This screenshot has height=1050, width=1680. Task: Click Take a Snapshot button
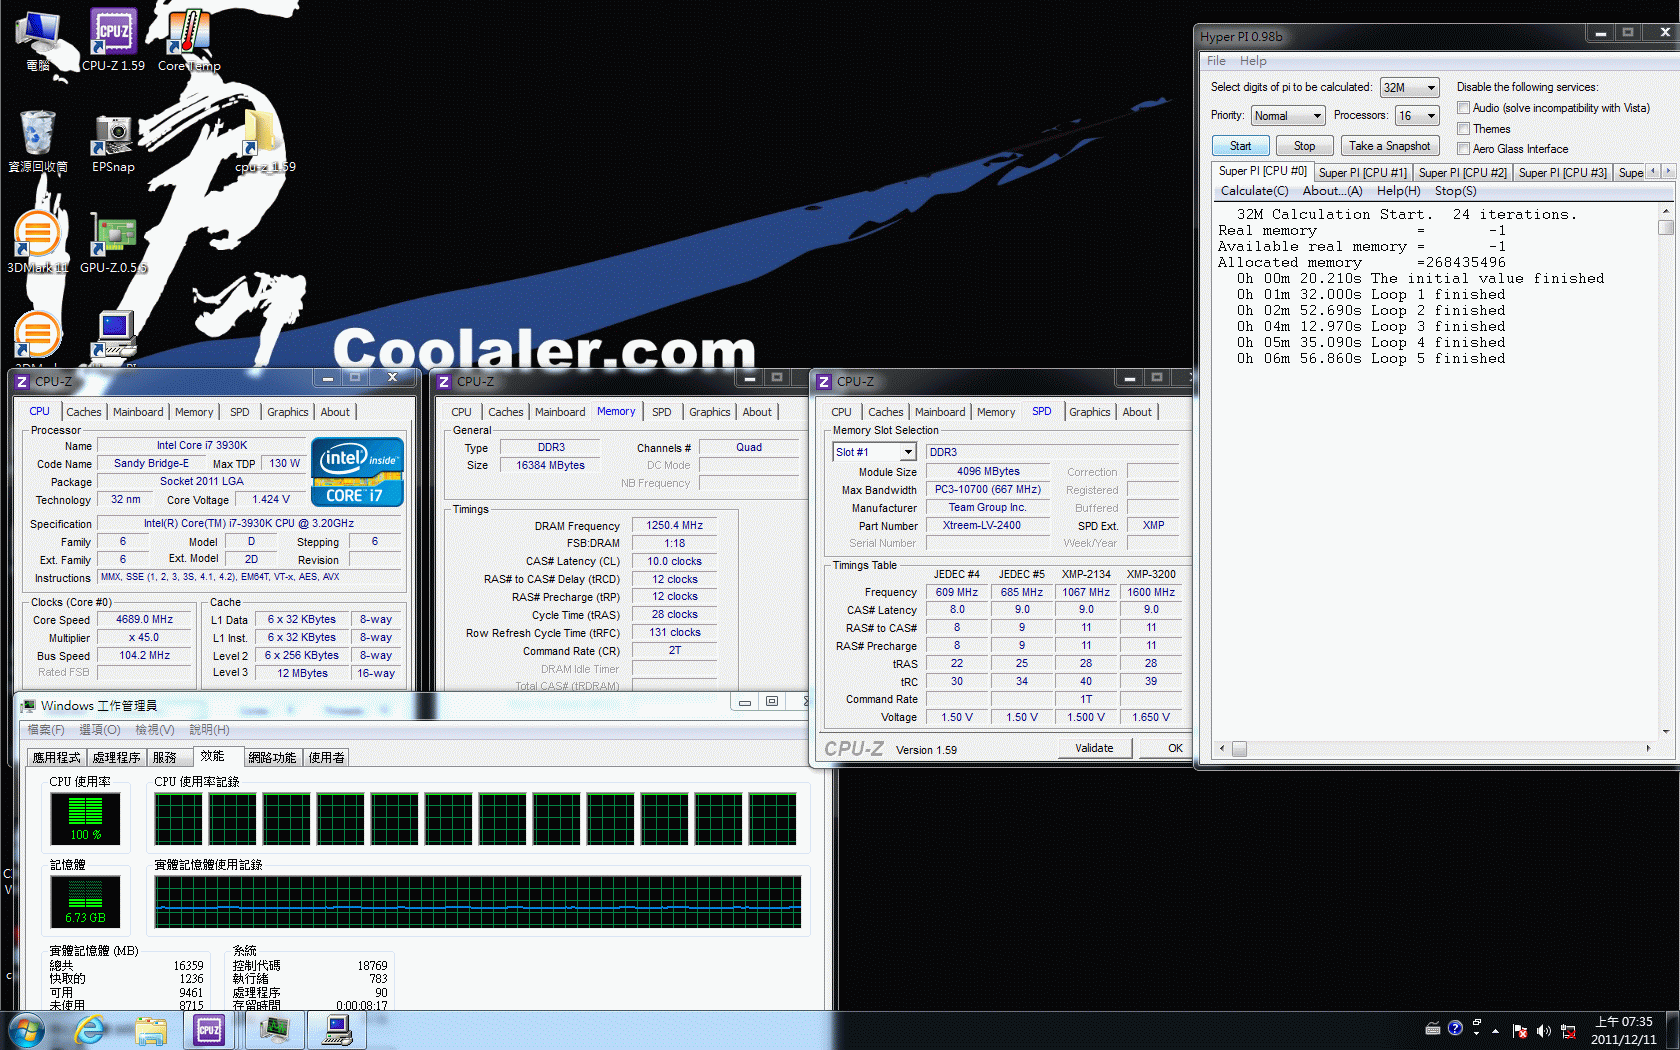1390,146
